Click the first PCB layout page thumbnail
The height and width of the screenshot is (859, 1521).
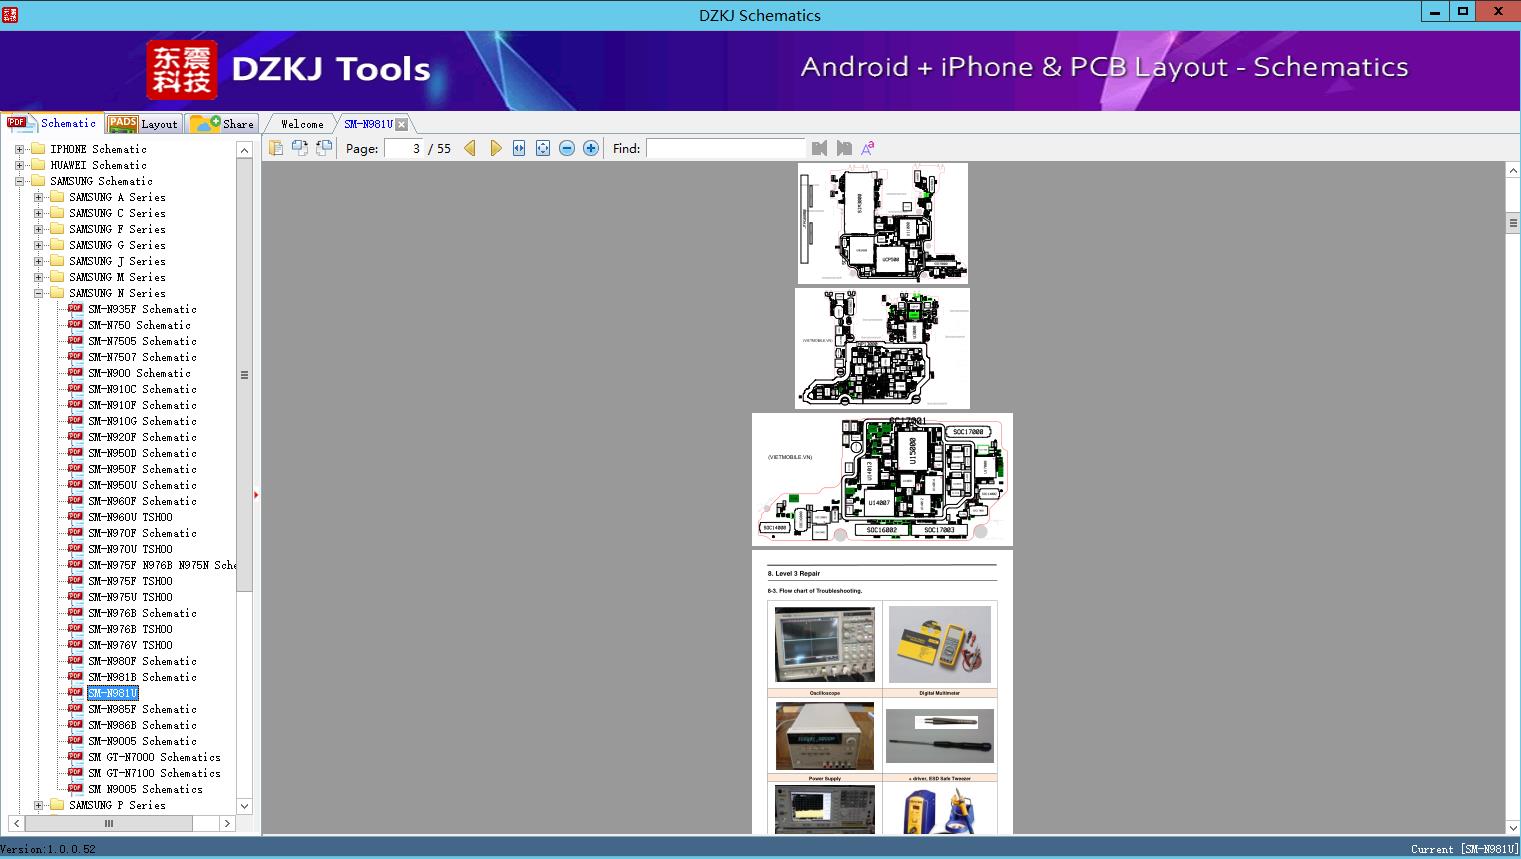882,223
